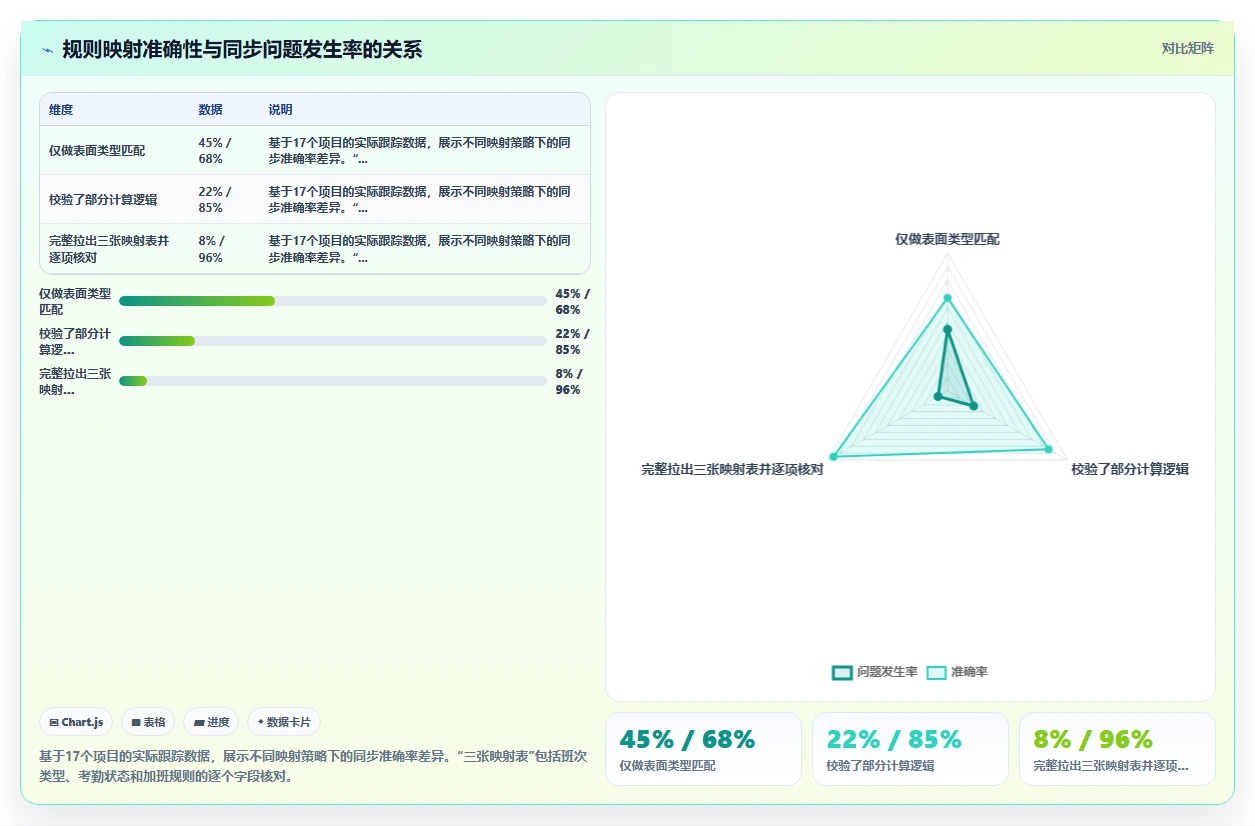Click the right dark 问题发生率 radar point
The height and width of the screenshot is (826, 1255).
tap(973, 405)
